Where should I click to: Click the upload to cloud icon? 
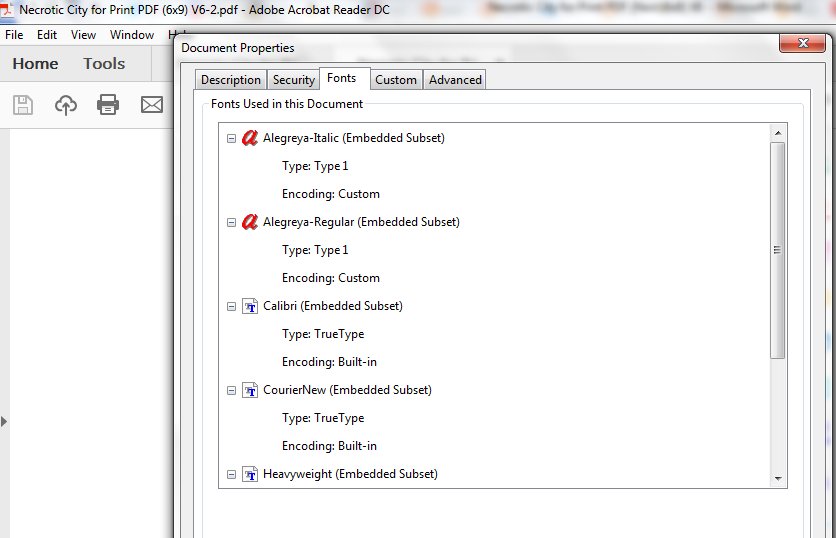click(66, 105)
